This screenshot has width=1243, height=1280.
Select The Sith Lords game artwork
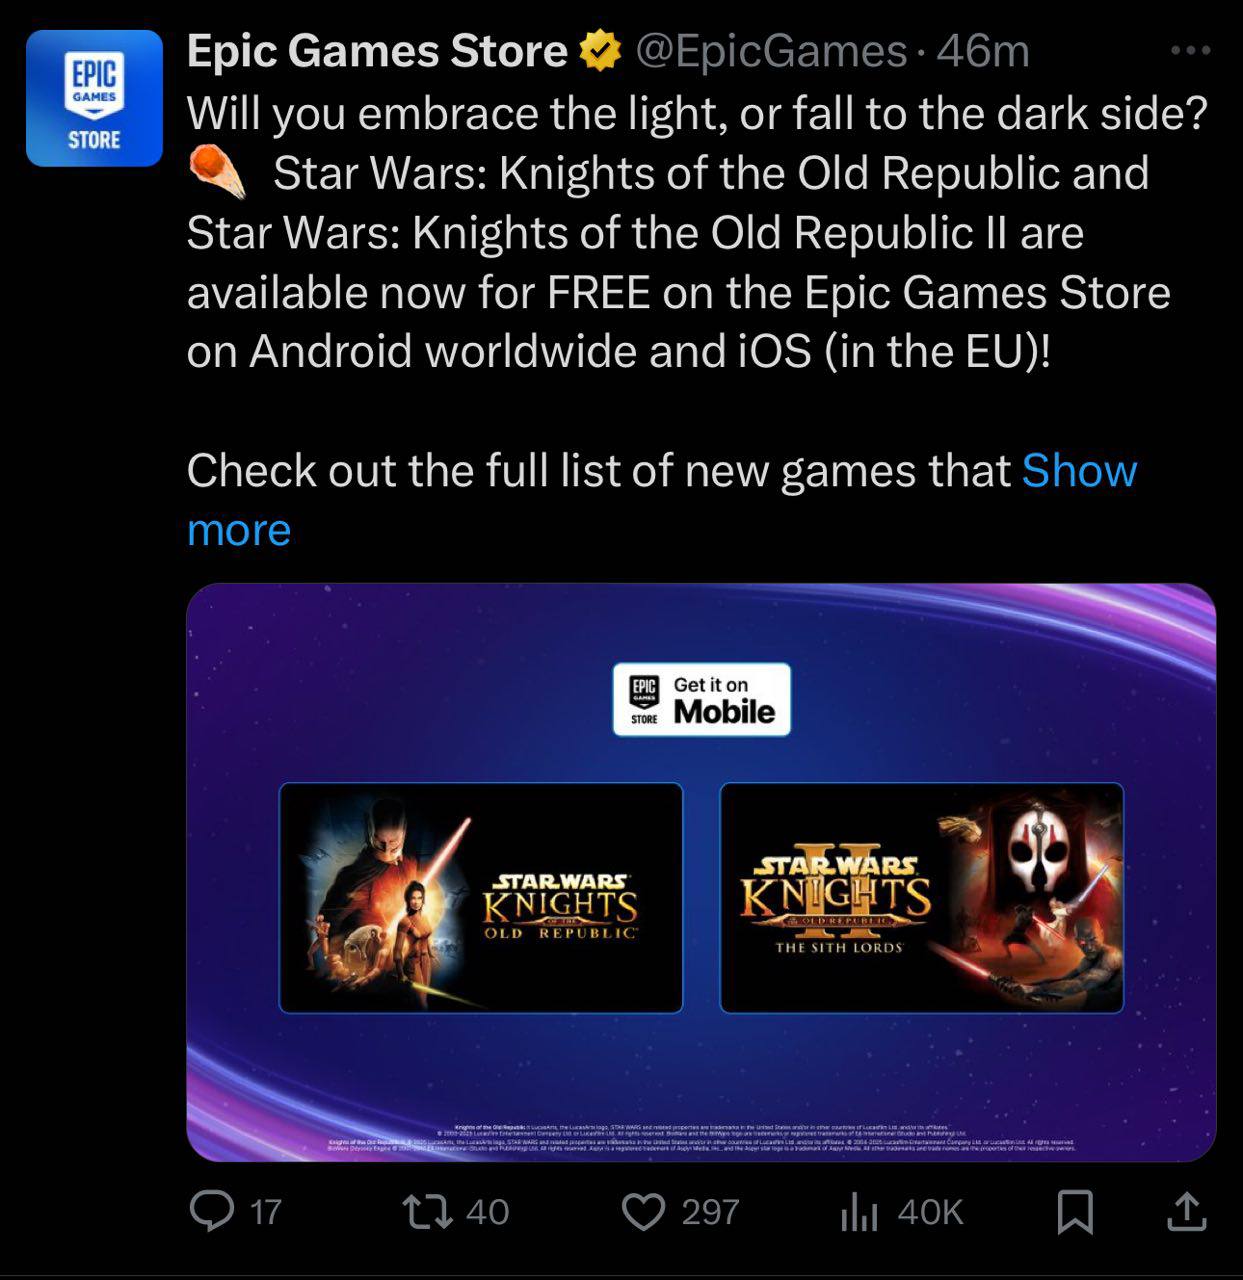coord(922,898)
